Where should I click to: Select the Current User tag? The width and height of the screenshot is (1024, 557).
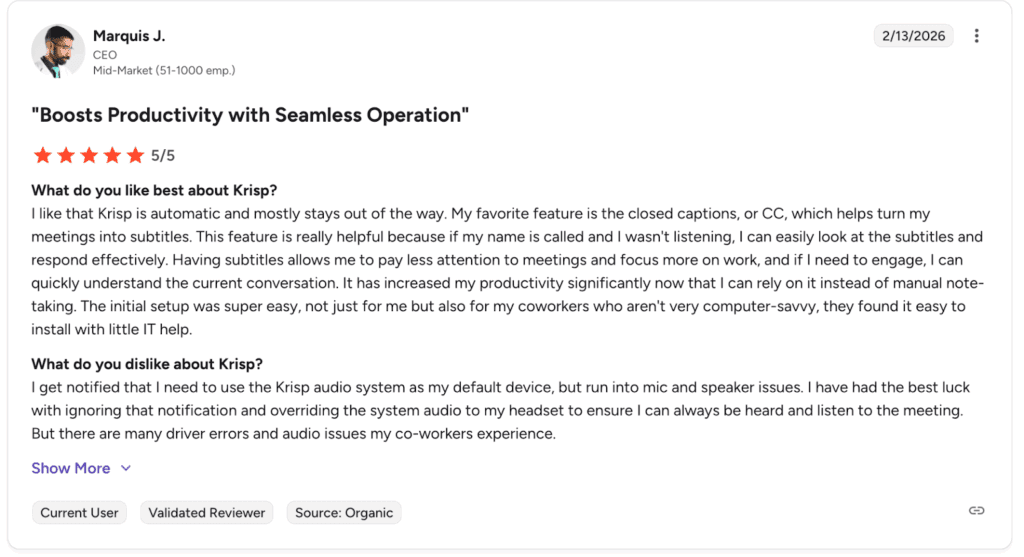80,513
